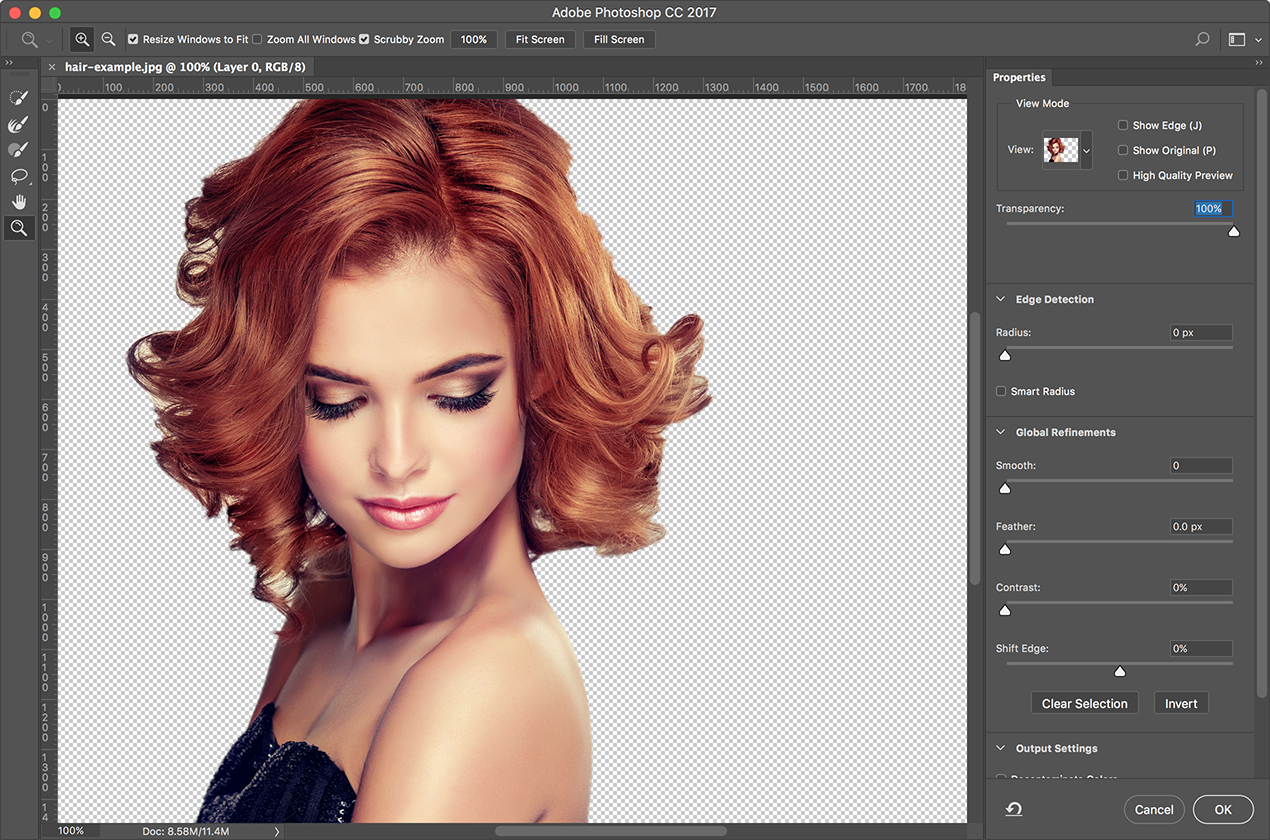The height and width of the screenshot is (840, 1270).
Task: Select the hair-example.jpg document tab
Action: pos(185,67)
